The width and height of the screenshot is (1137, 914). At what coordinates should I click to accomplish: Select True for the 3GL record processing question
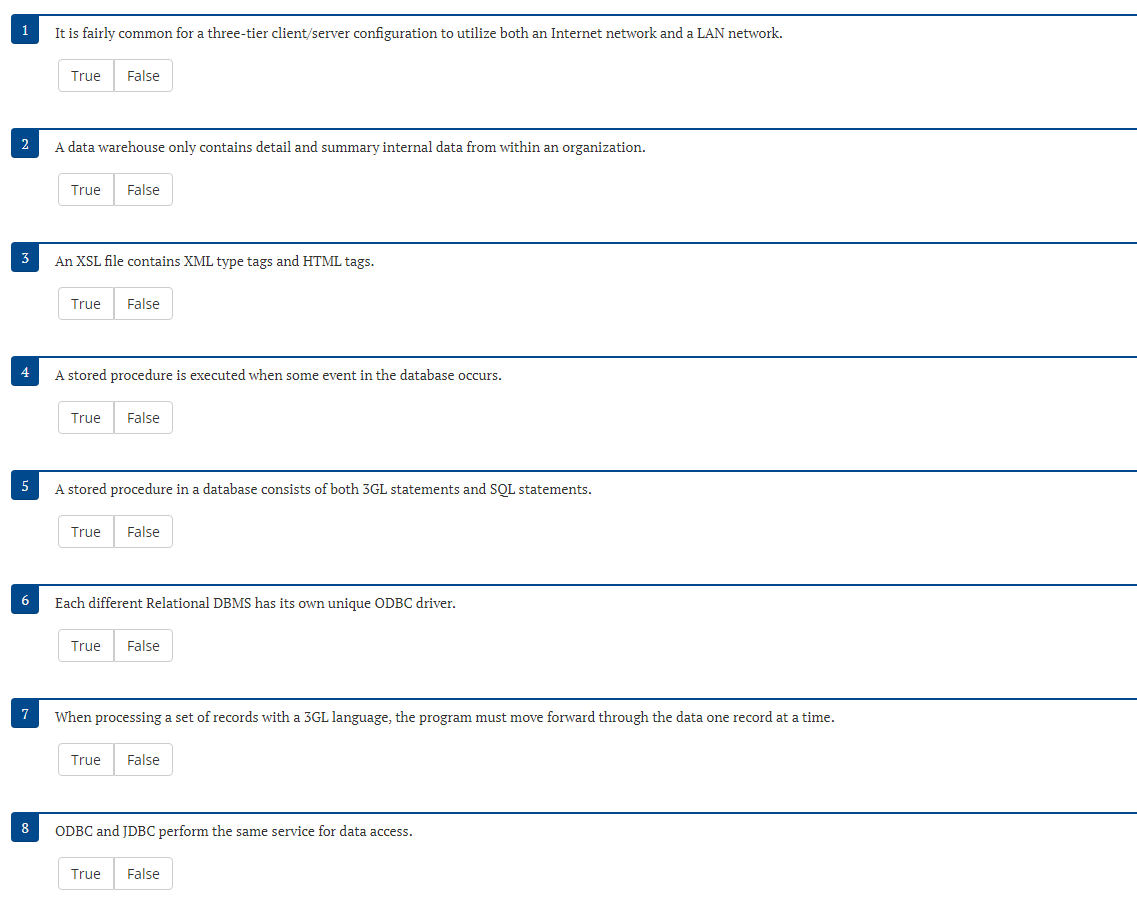point(86,759)
